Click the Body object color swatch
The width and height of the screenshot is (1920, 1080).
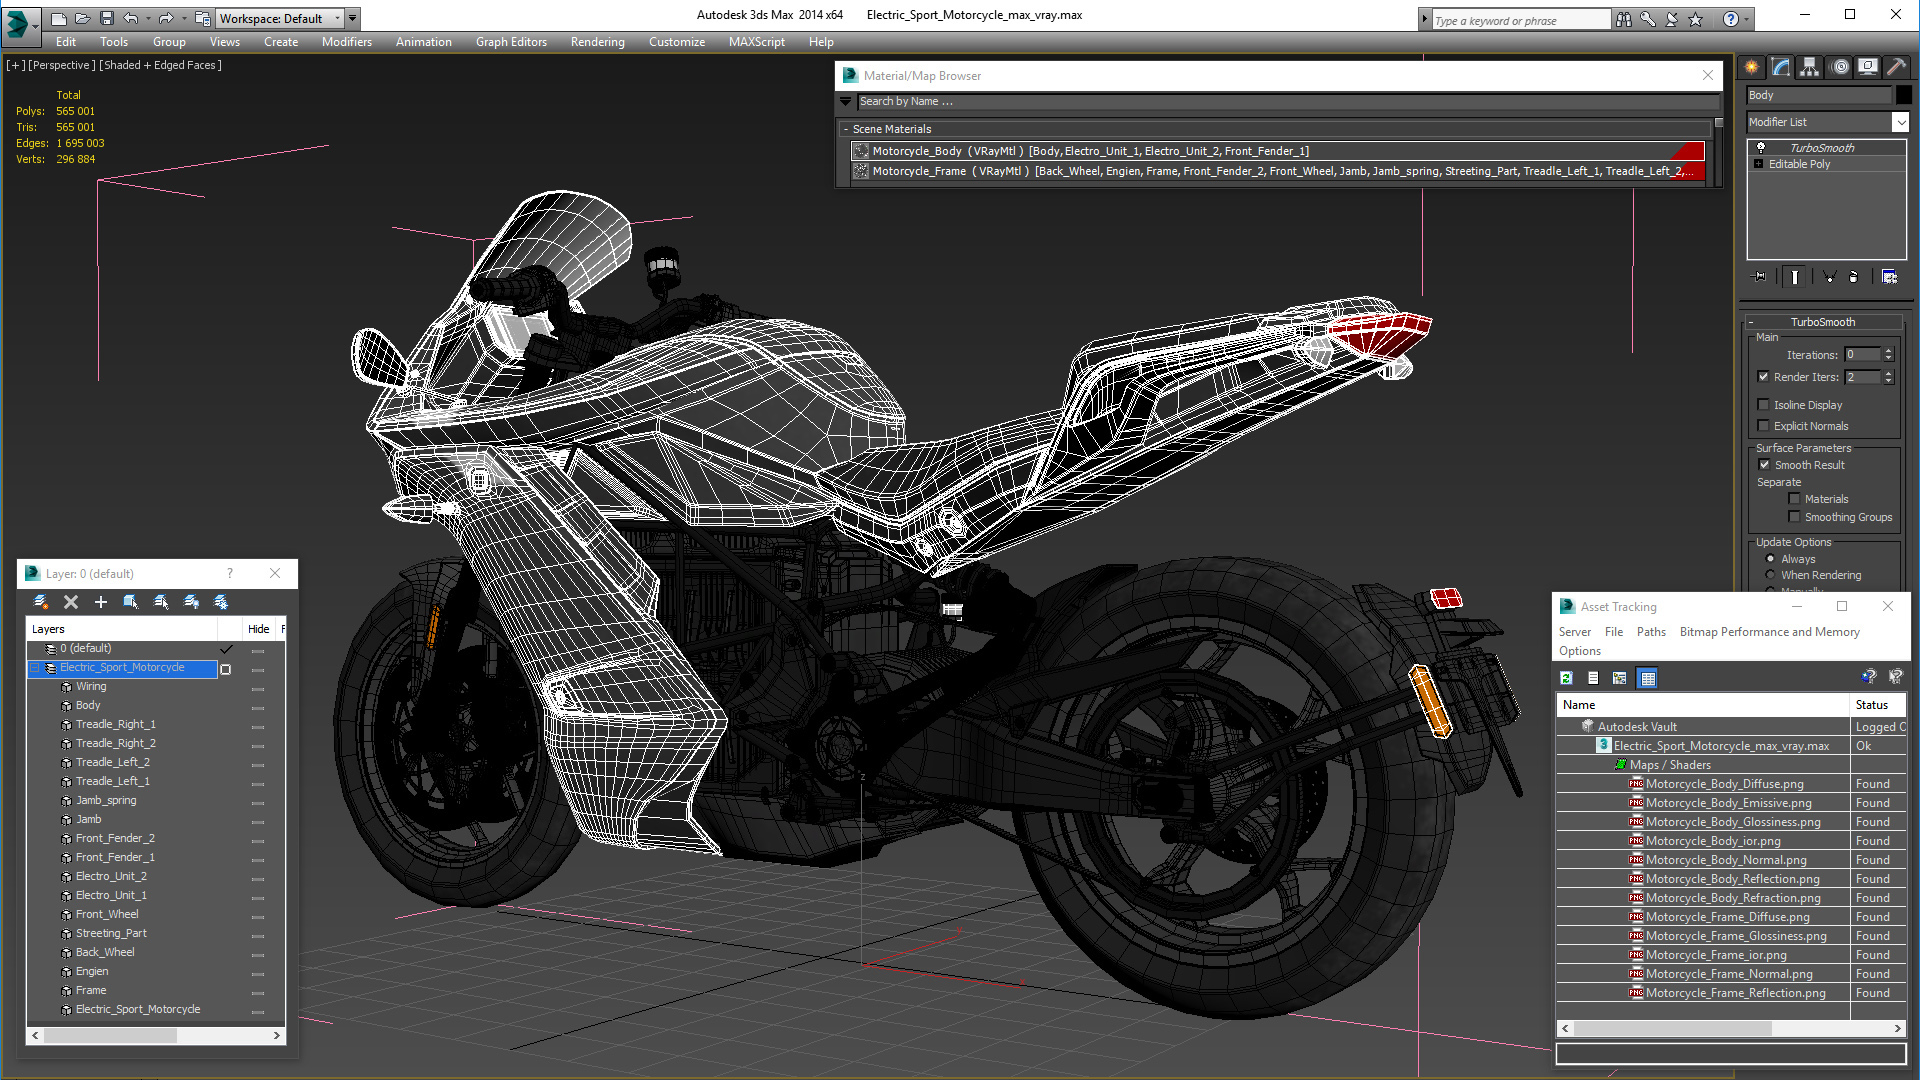point(1903,95)
